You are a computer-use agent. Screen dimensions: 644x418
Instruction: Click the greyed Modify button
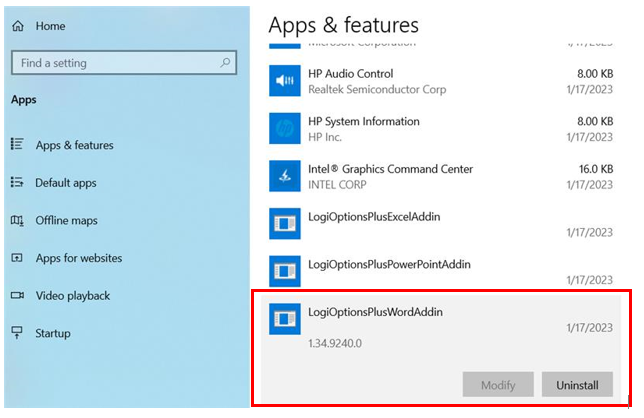click(x=497, y=385)
